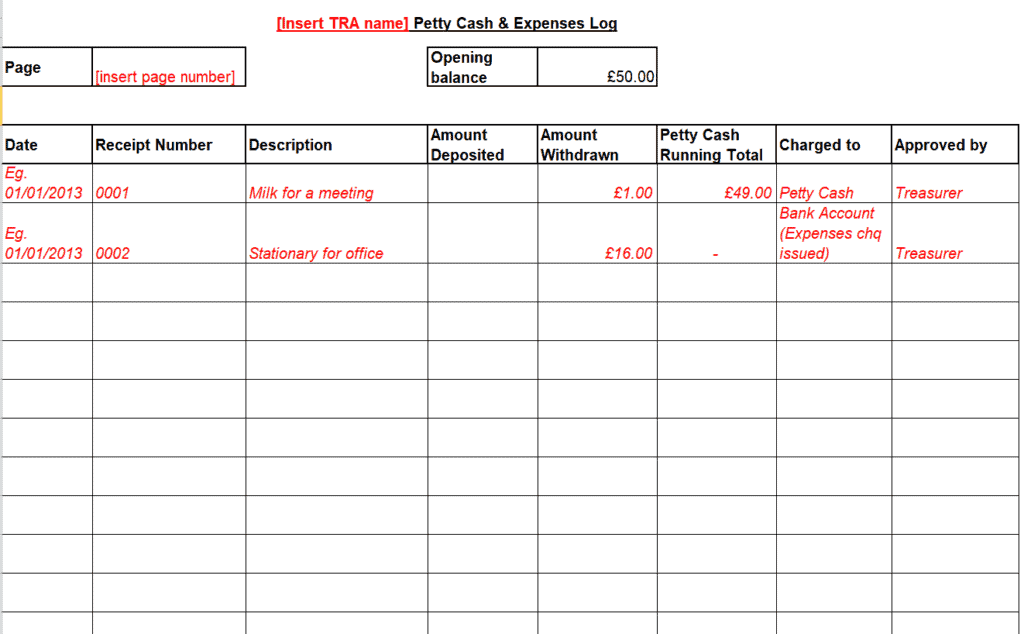Click the empty Amount Deposited cell in stationary row
Screen dimensions: 1024x634
coord(483,233)
